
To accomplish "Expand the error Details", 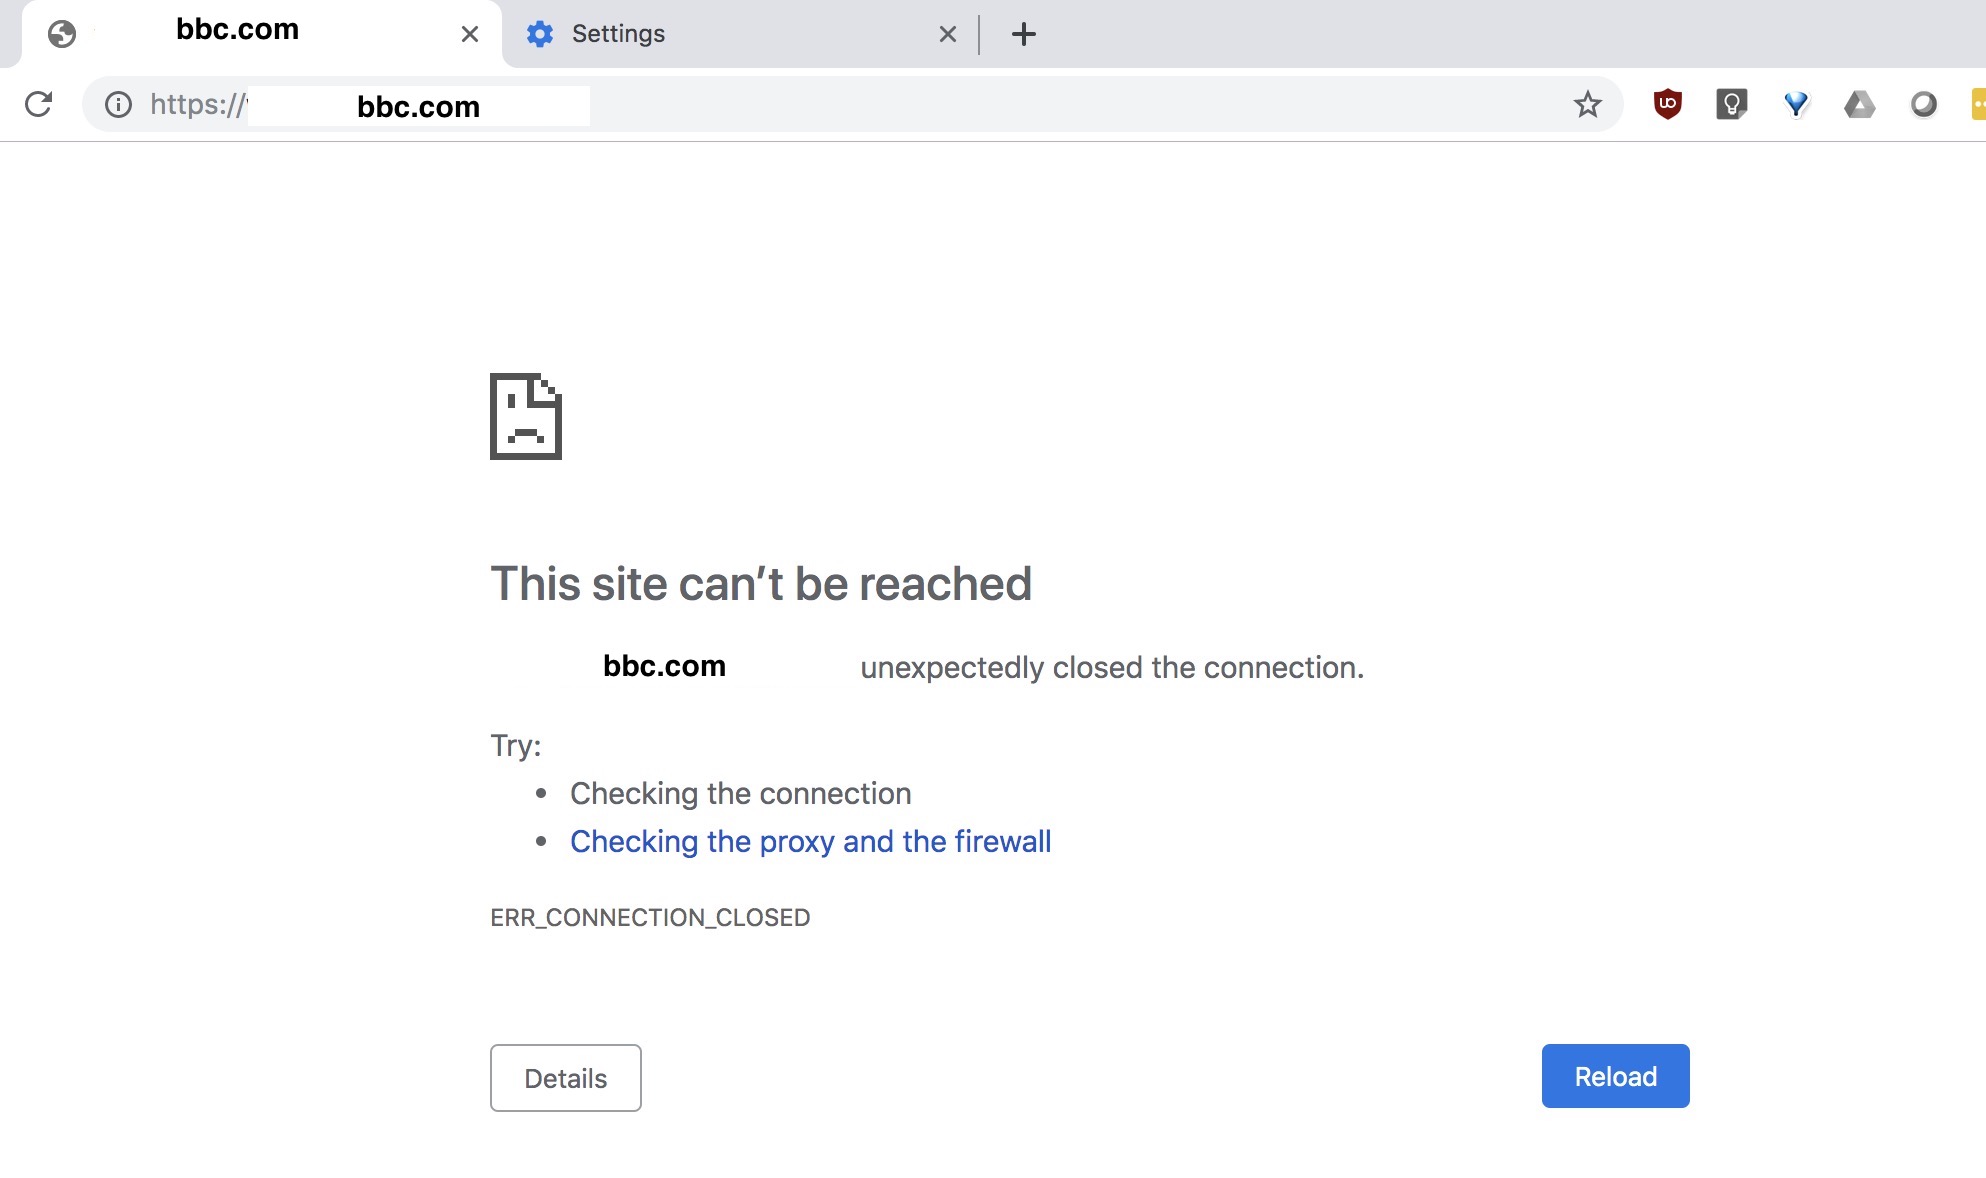I will tap(565, 1077).
